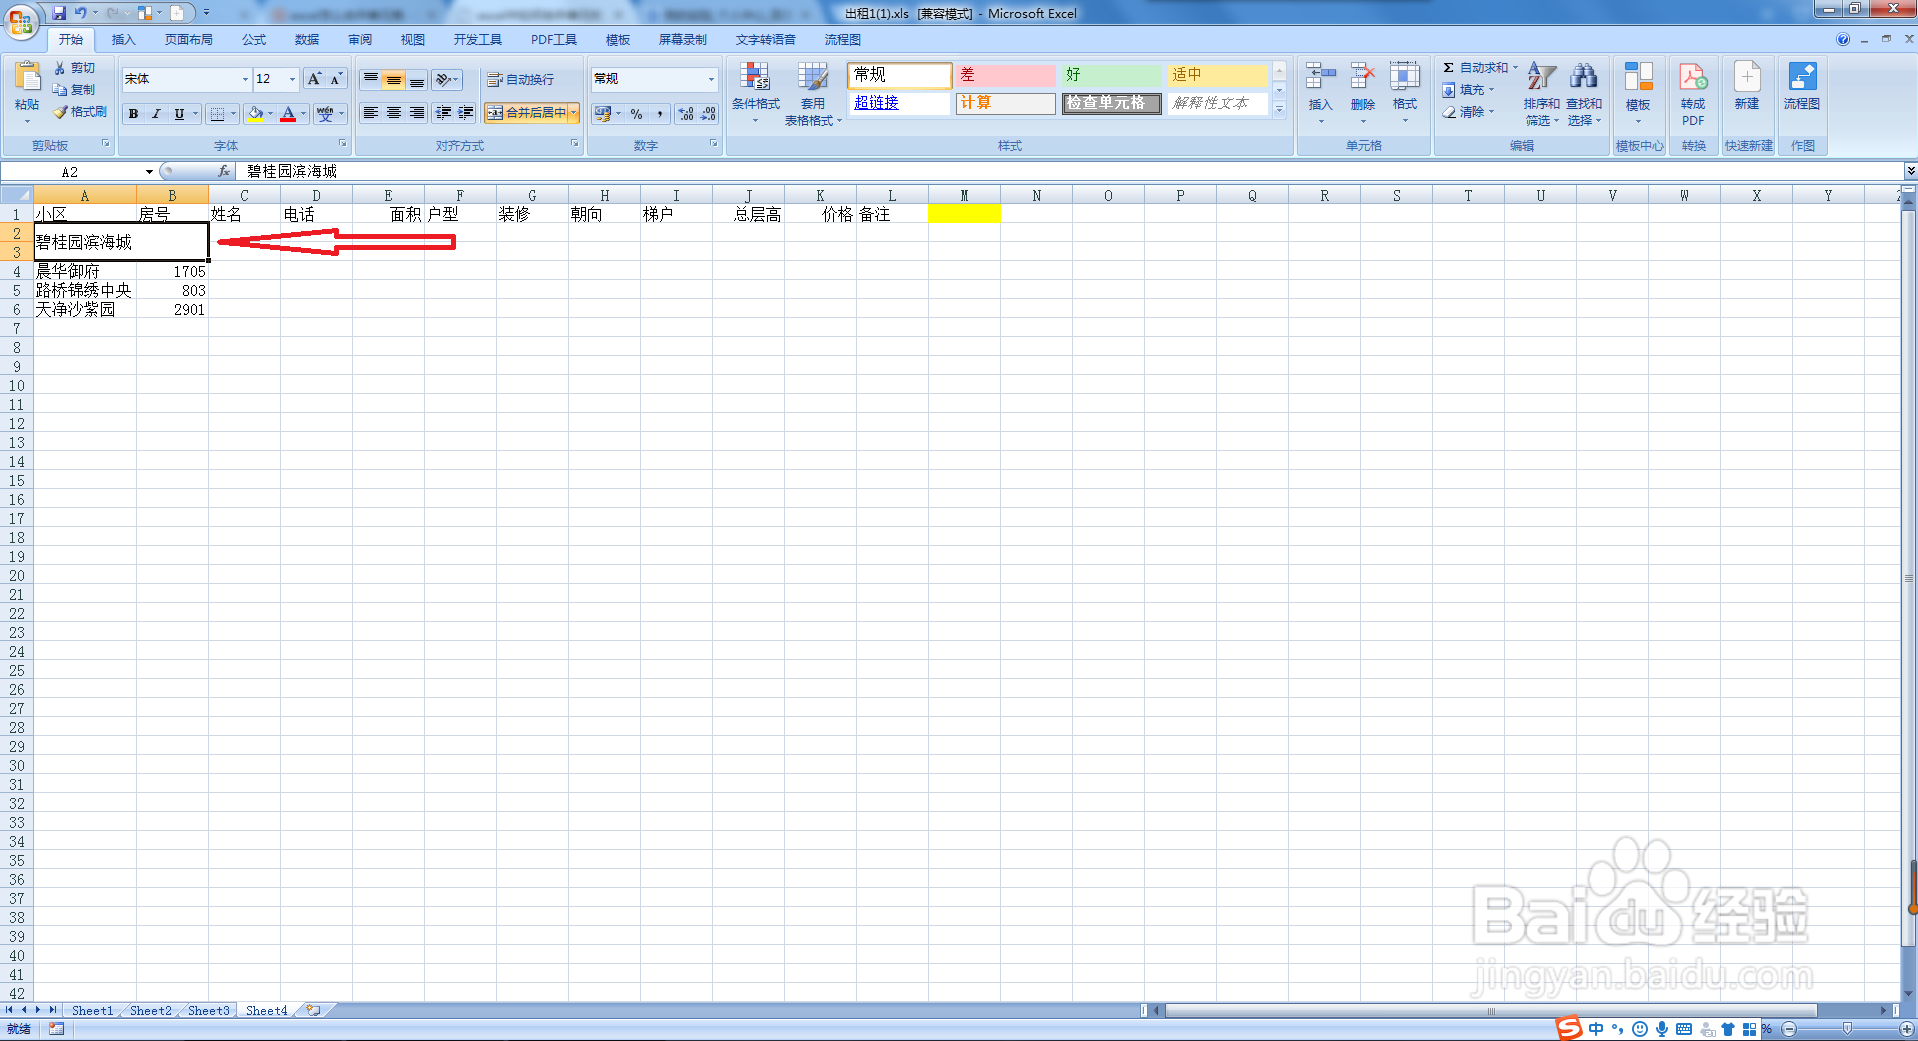
Task: Increase font size with the large A icon
Action: [314, 79]
